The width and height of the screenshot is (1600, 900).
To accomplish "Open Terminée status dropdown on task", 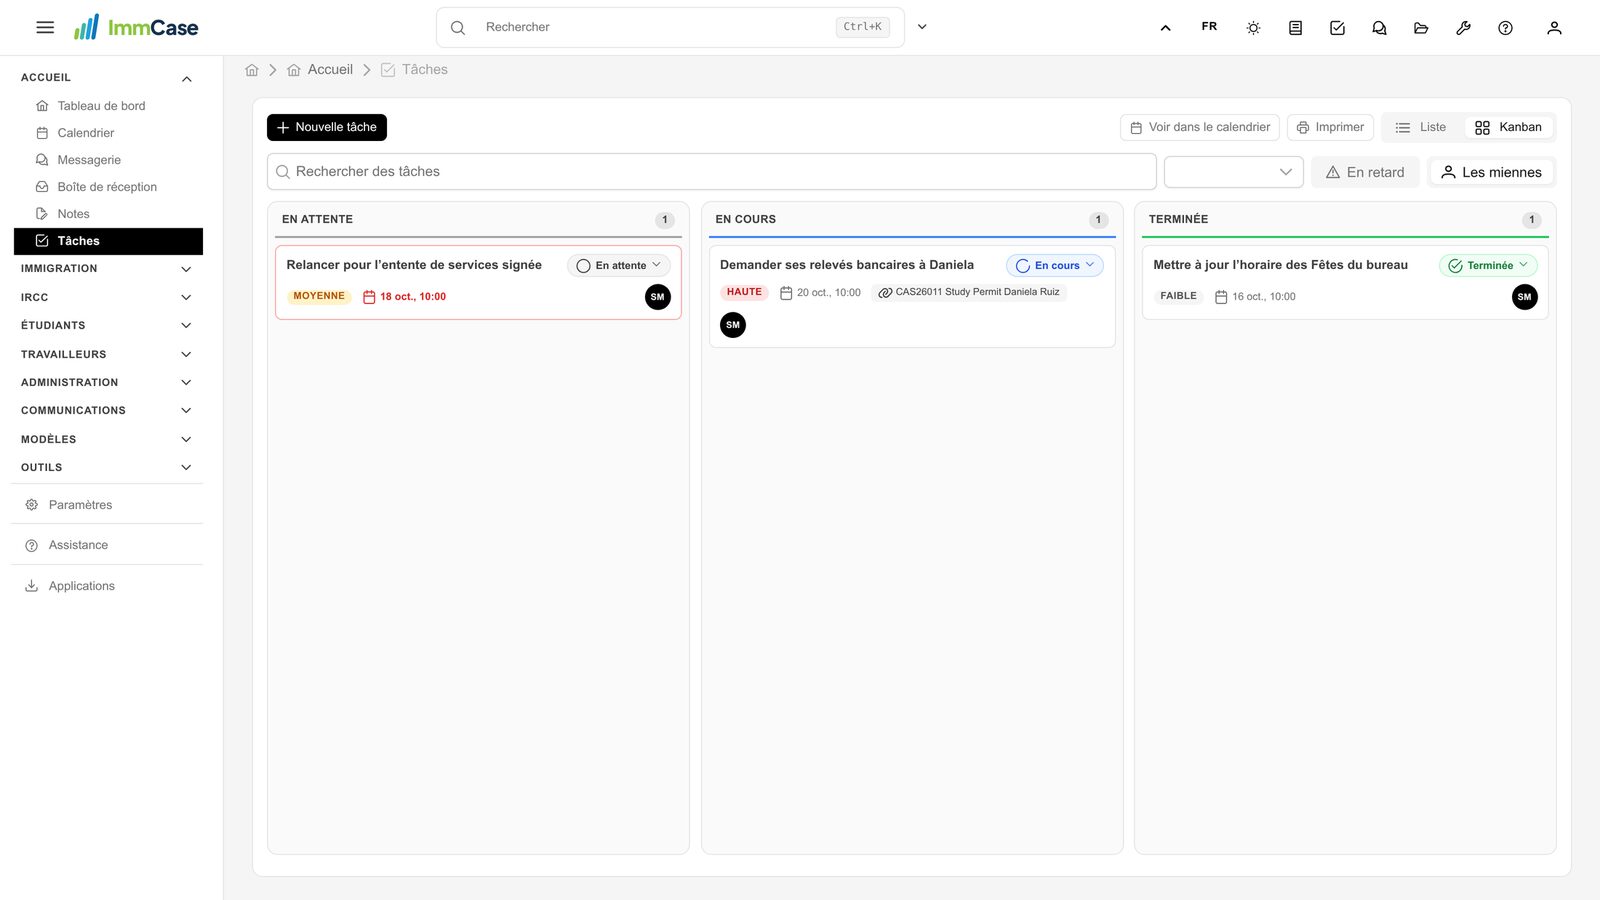I will point(1488,266).
